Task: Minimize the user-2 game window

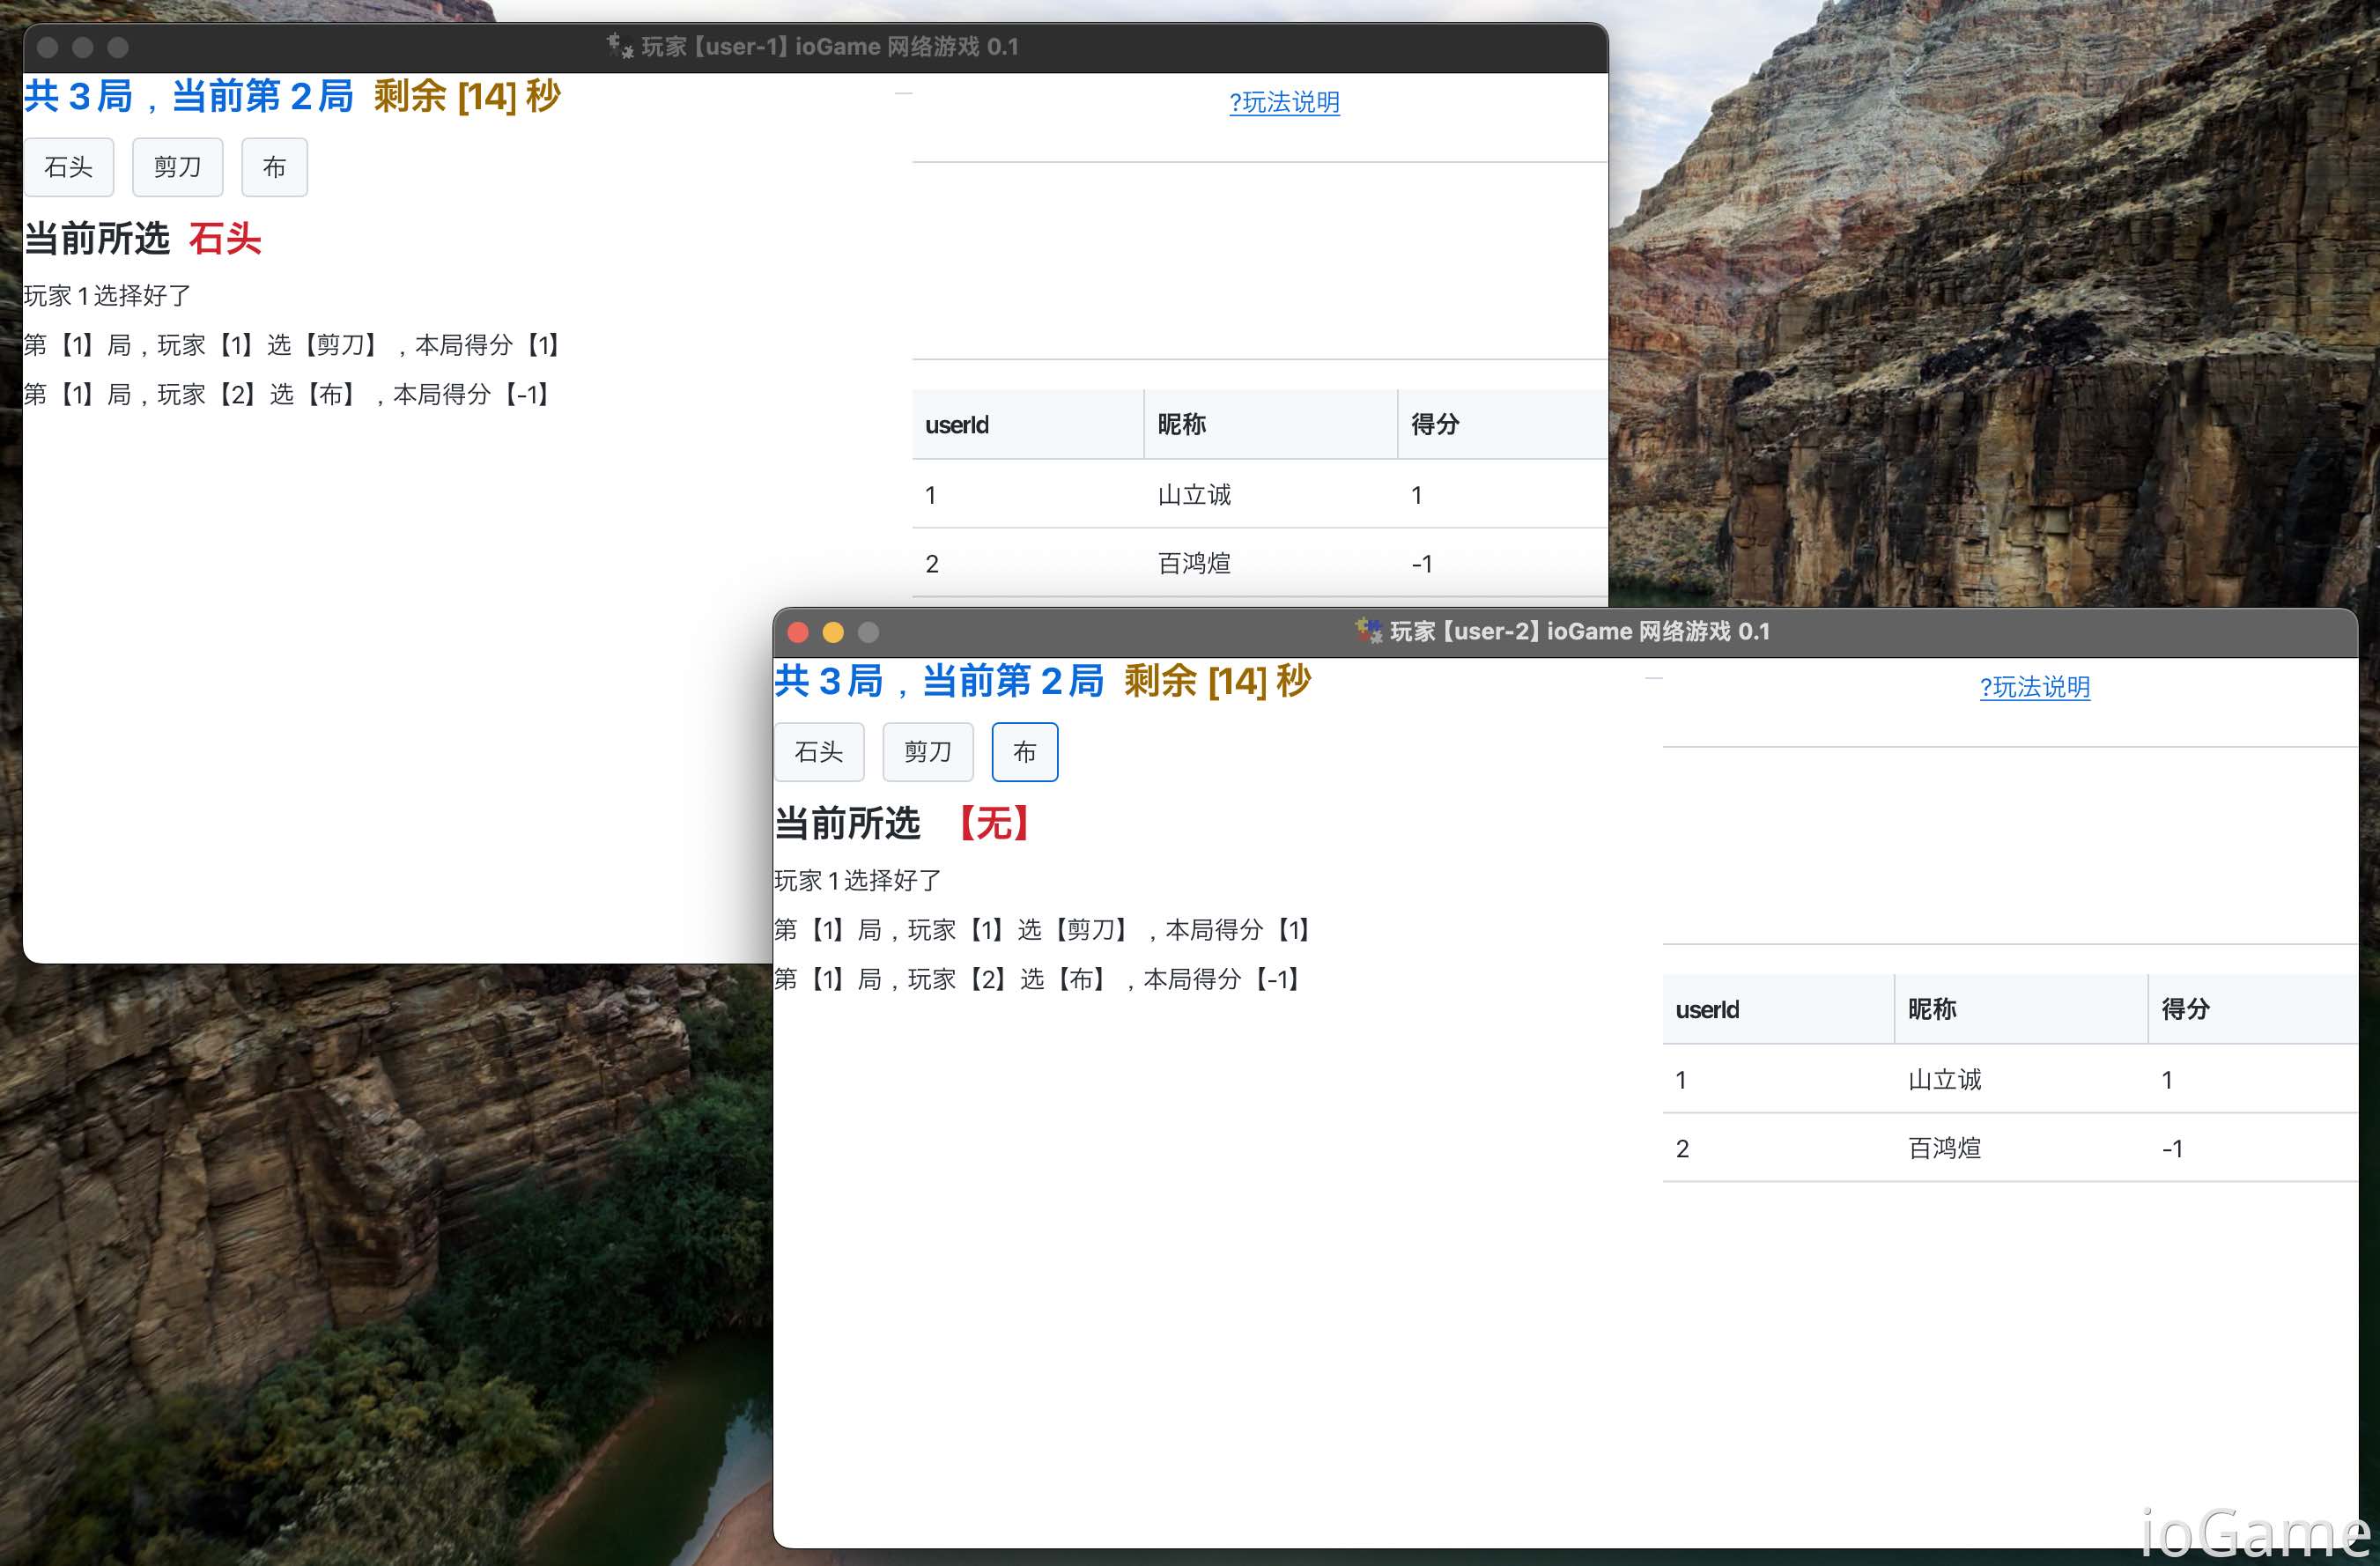Action: click(833, 632)
